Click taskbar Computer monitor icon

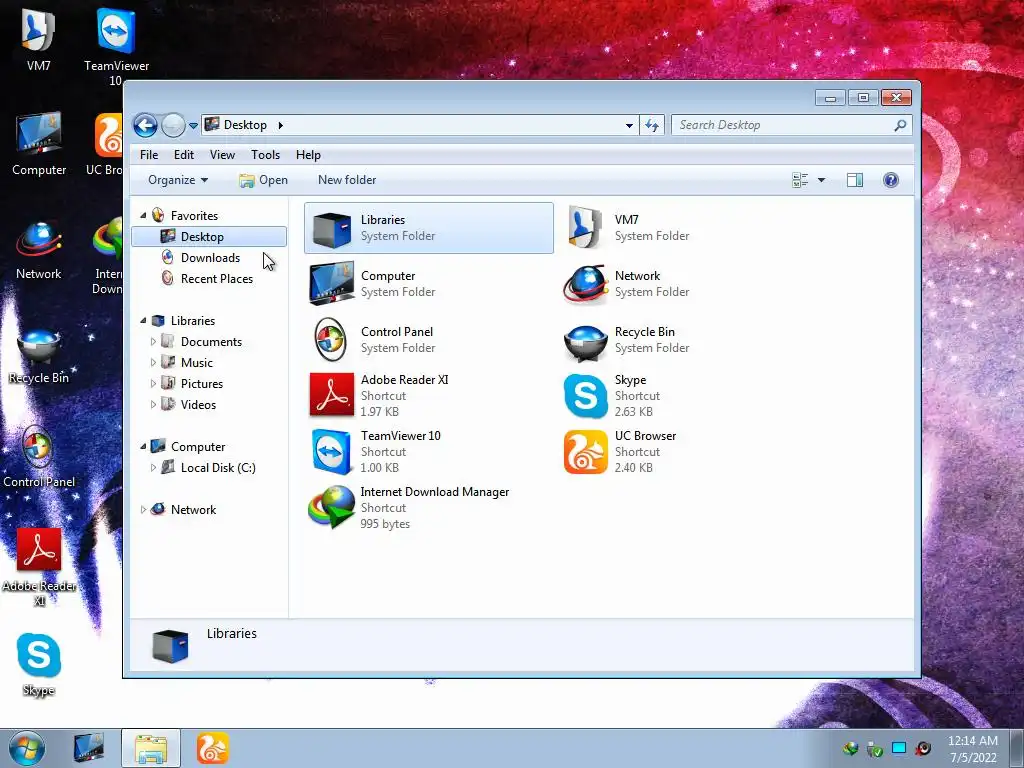[x=89, y=748]
